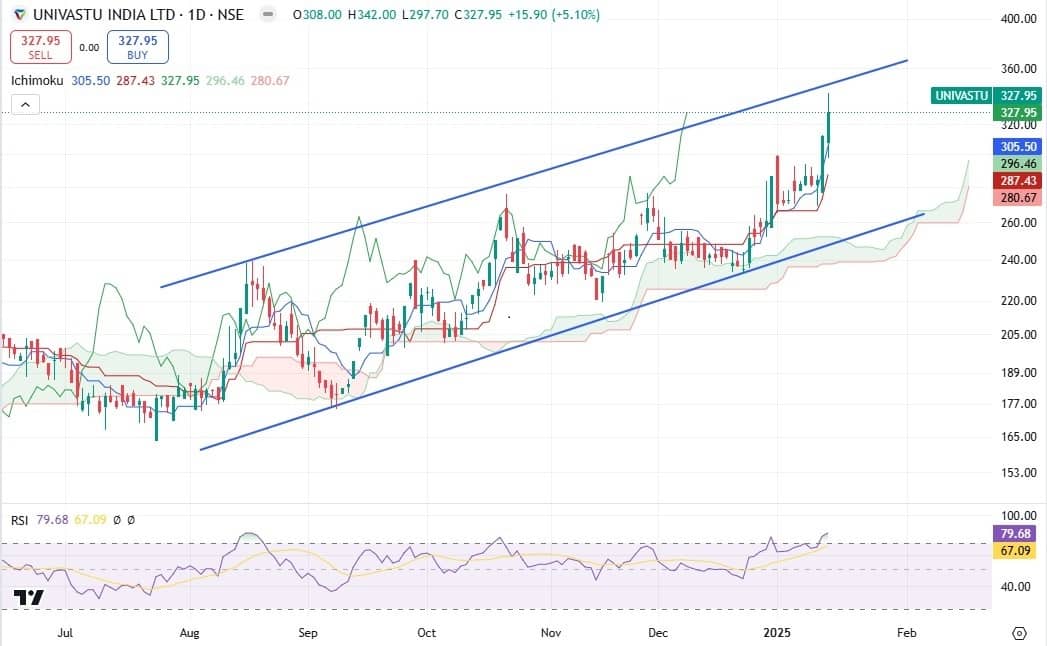Click the light green 296.46 price tag
The height and width of the screenshot is (646, 1047).
[1015, 163]
